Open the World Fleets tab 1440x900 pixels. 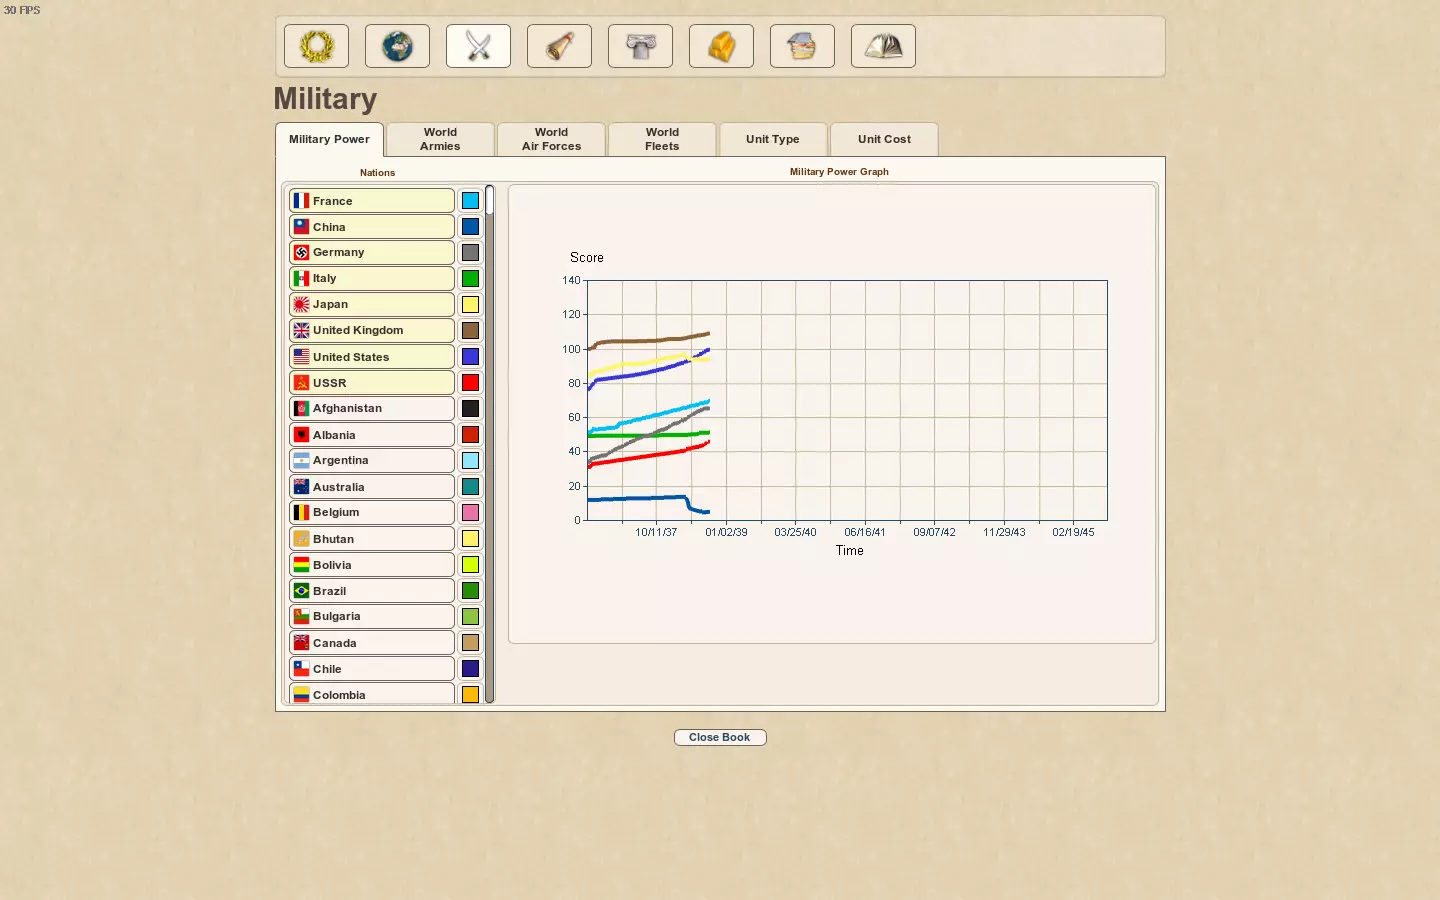click(x=662, y=139)
